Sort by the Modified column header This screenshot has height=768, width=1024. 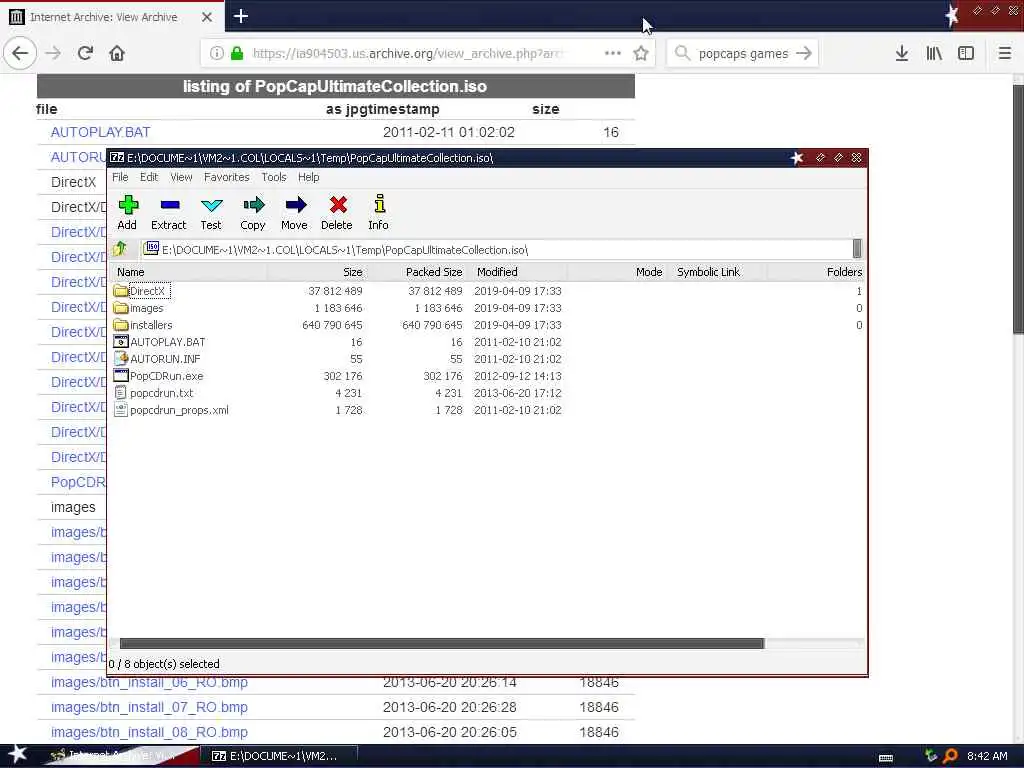pos(517,272)
